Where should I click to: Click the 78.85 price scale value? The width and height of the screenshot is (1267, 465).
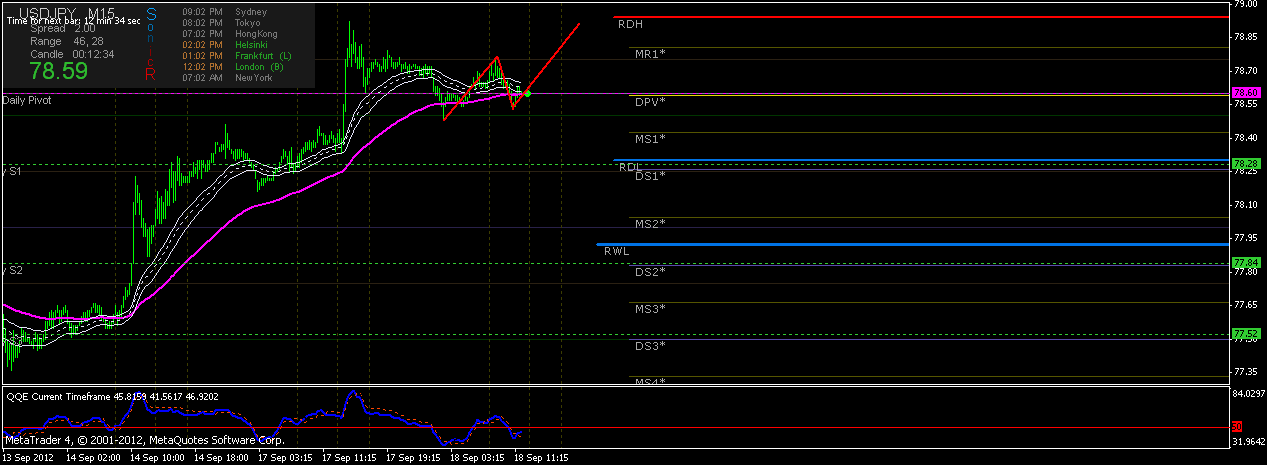point(1246,37)
